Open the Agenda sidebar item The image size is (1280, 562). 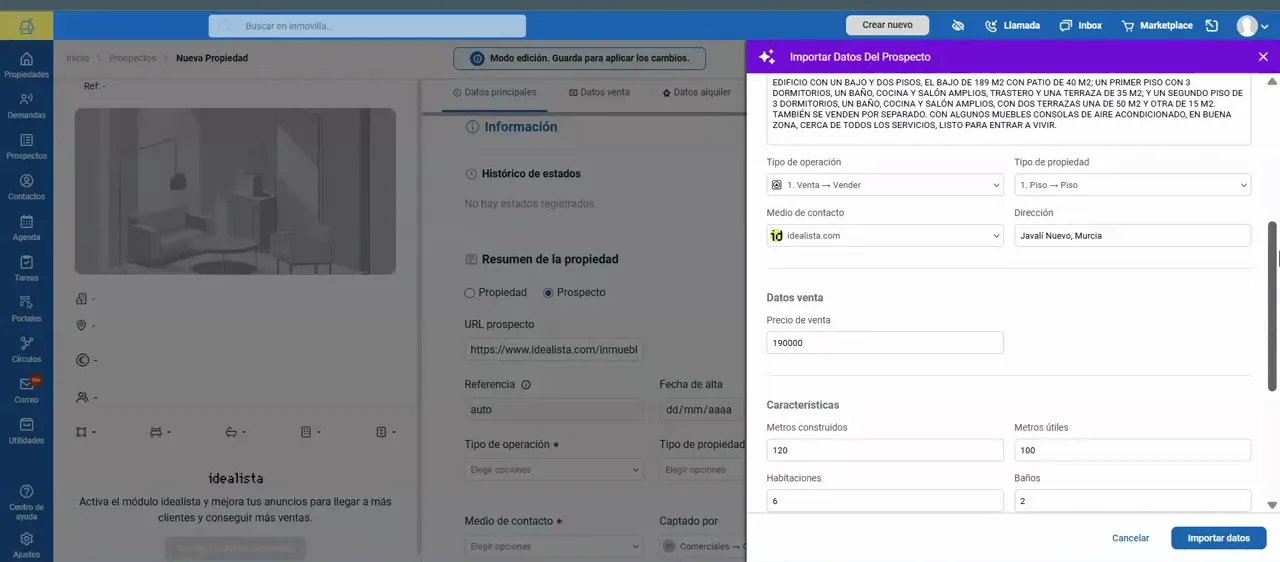[x=26, y=228]
